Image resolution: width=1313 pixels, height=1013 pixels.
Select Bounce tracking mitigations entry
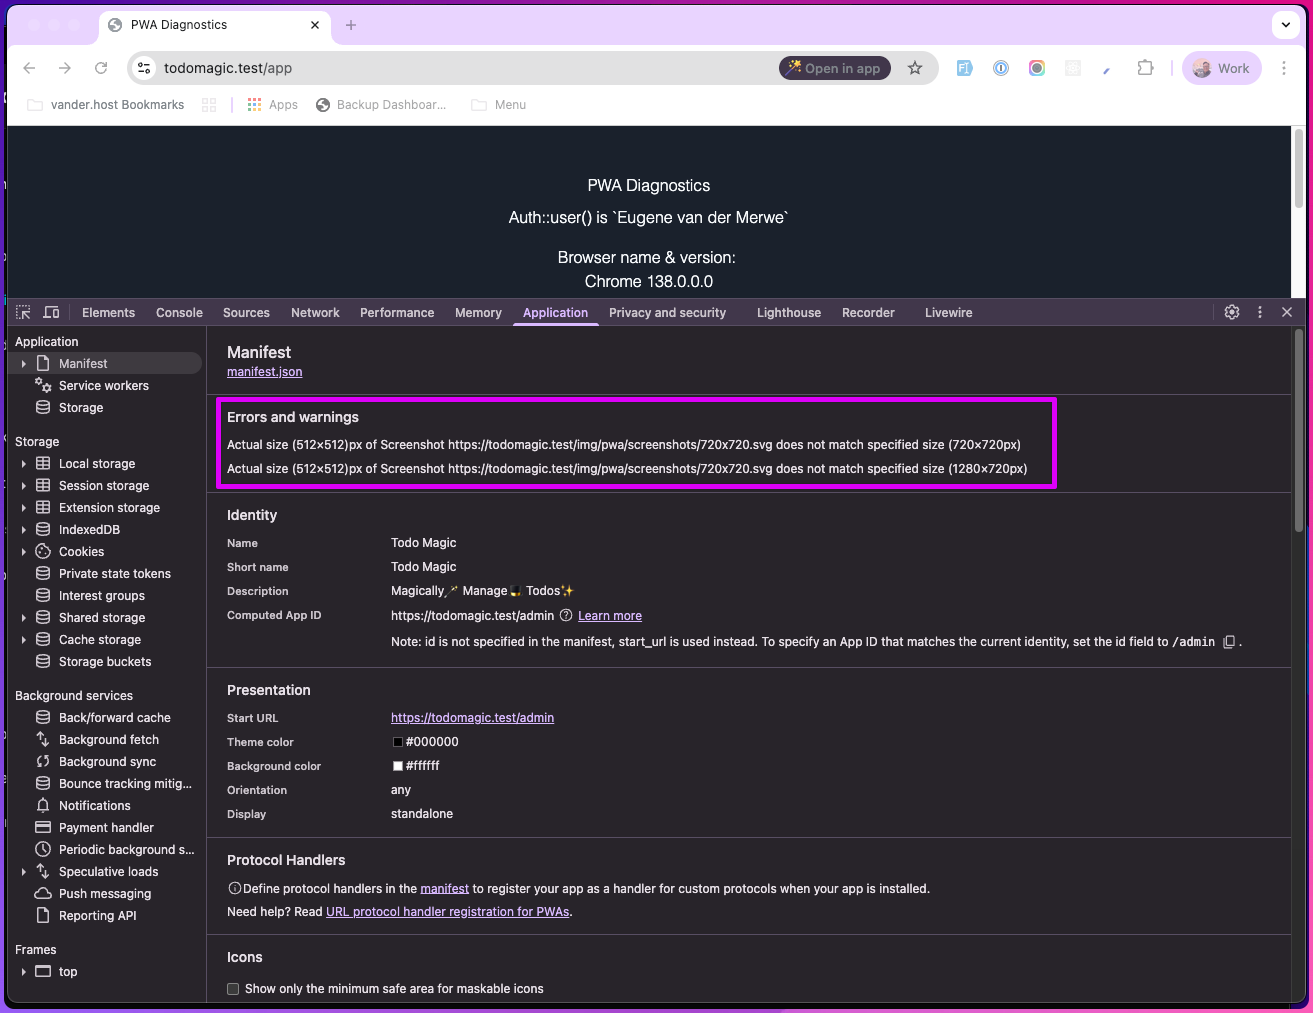tap(125, 784)
